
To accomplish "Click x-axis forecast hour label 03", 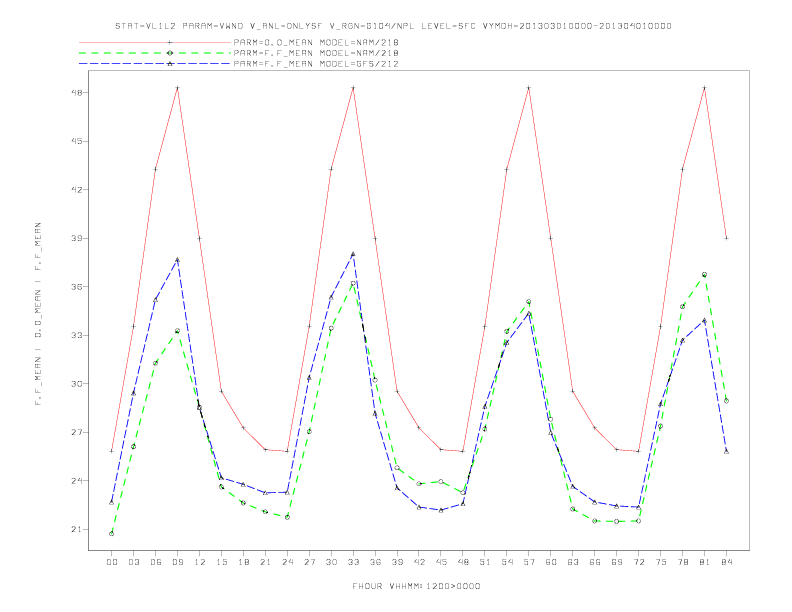I will pyautogui.click(x=133, y=562).
